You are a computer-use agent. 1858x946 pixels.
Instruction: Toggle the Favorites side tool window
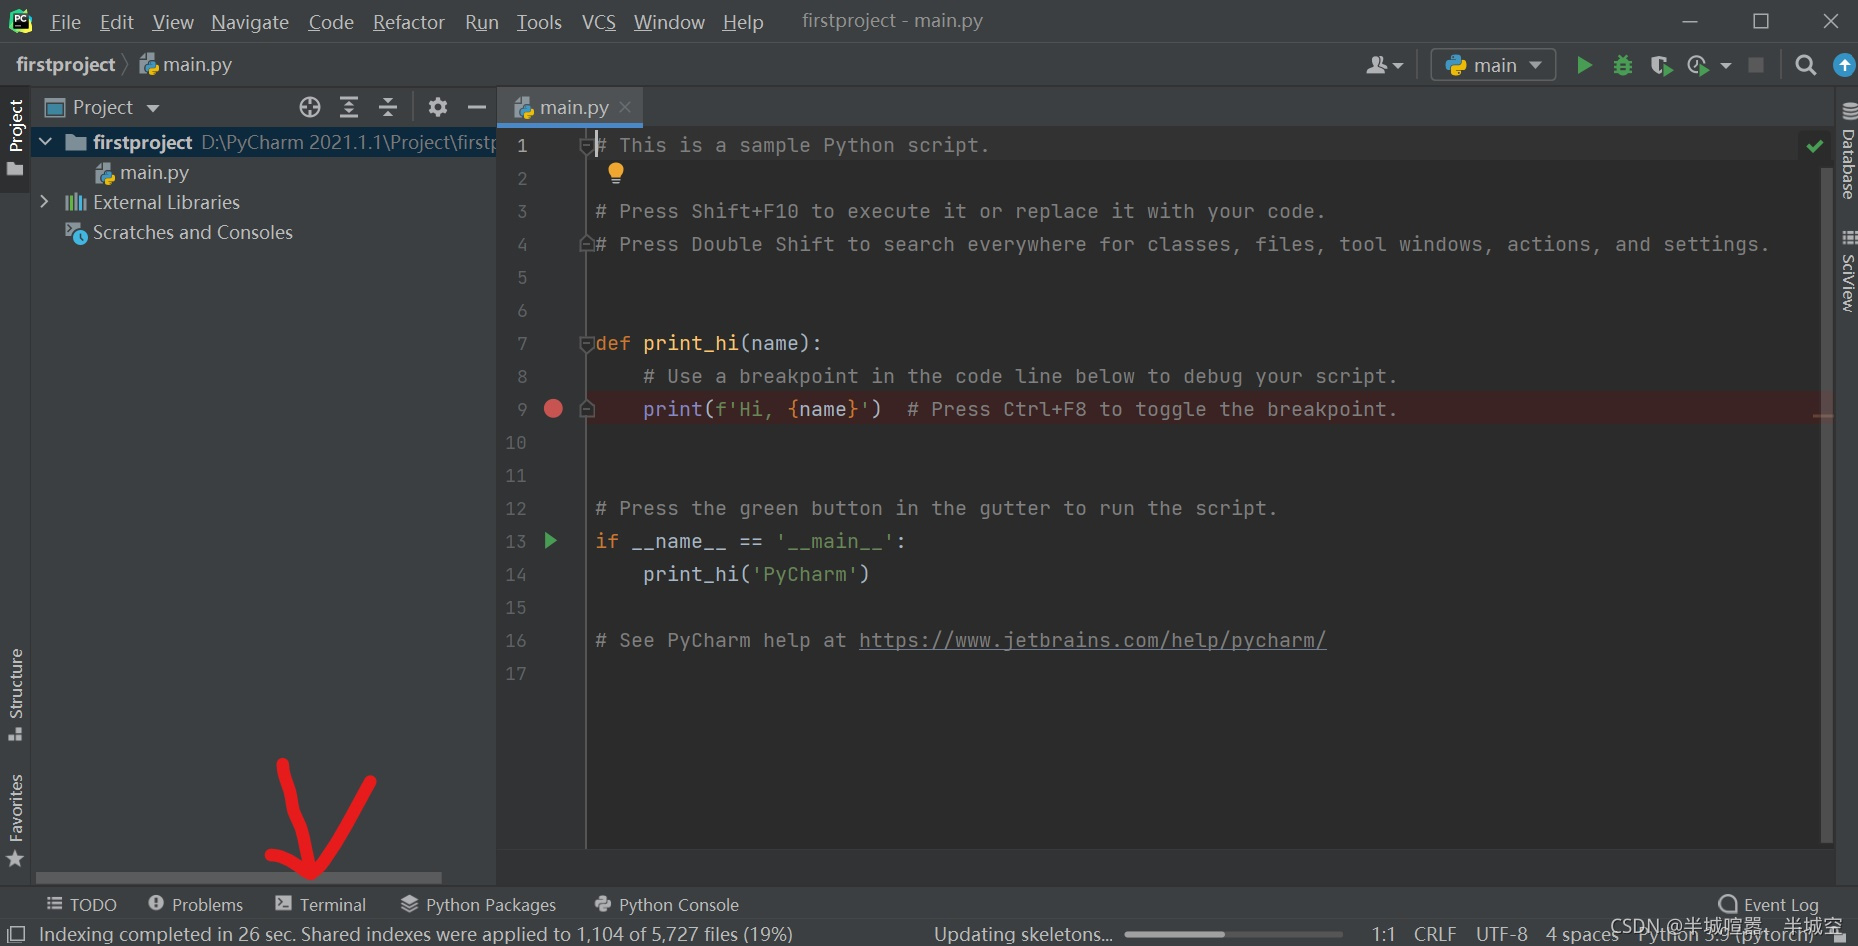[15, 819]
